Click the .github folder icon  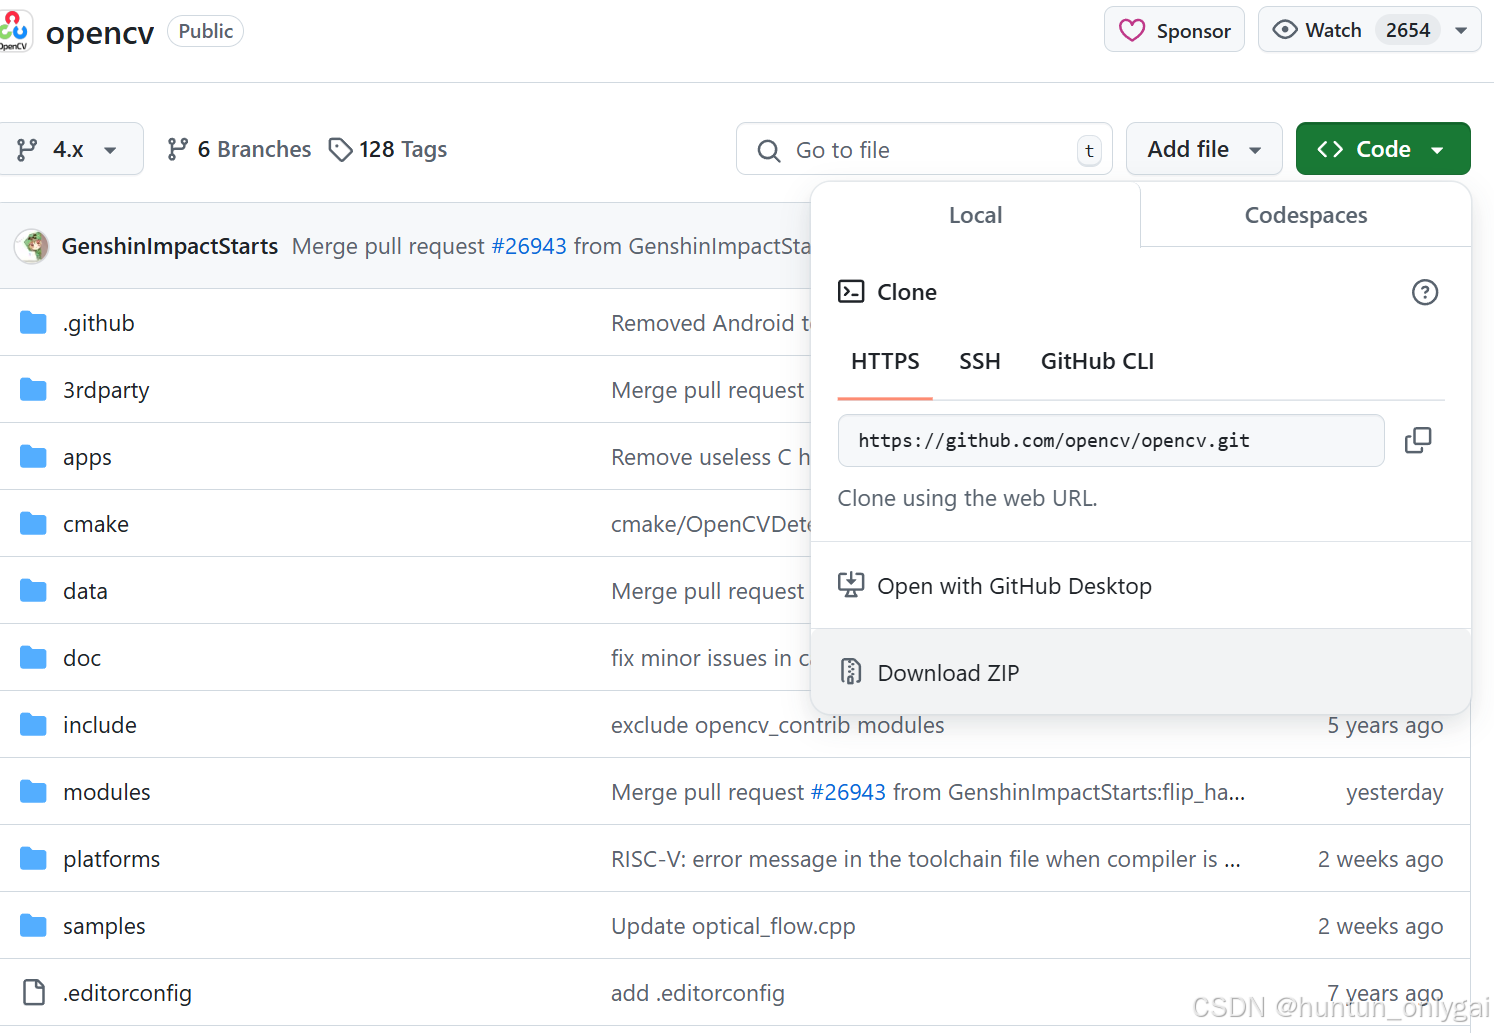coord(33,322)
